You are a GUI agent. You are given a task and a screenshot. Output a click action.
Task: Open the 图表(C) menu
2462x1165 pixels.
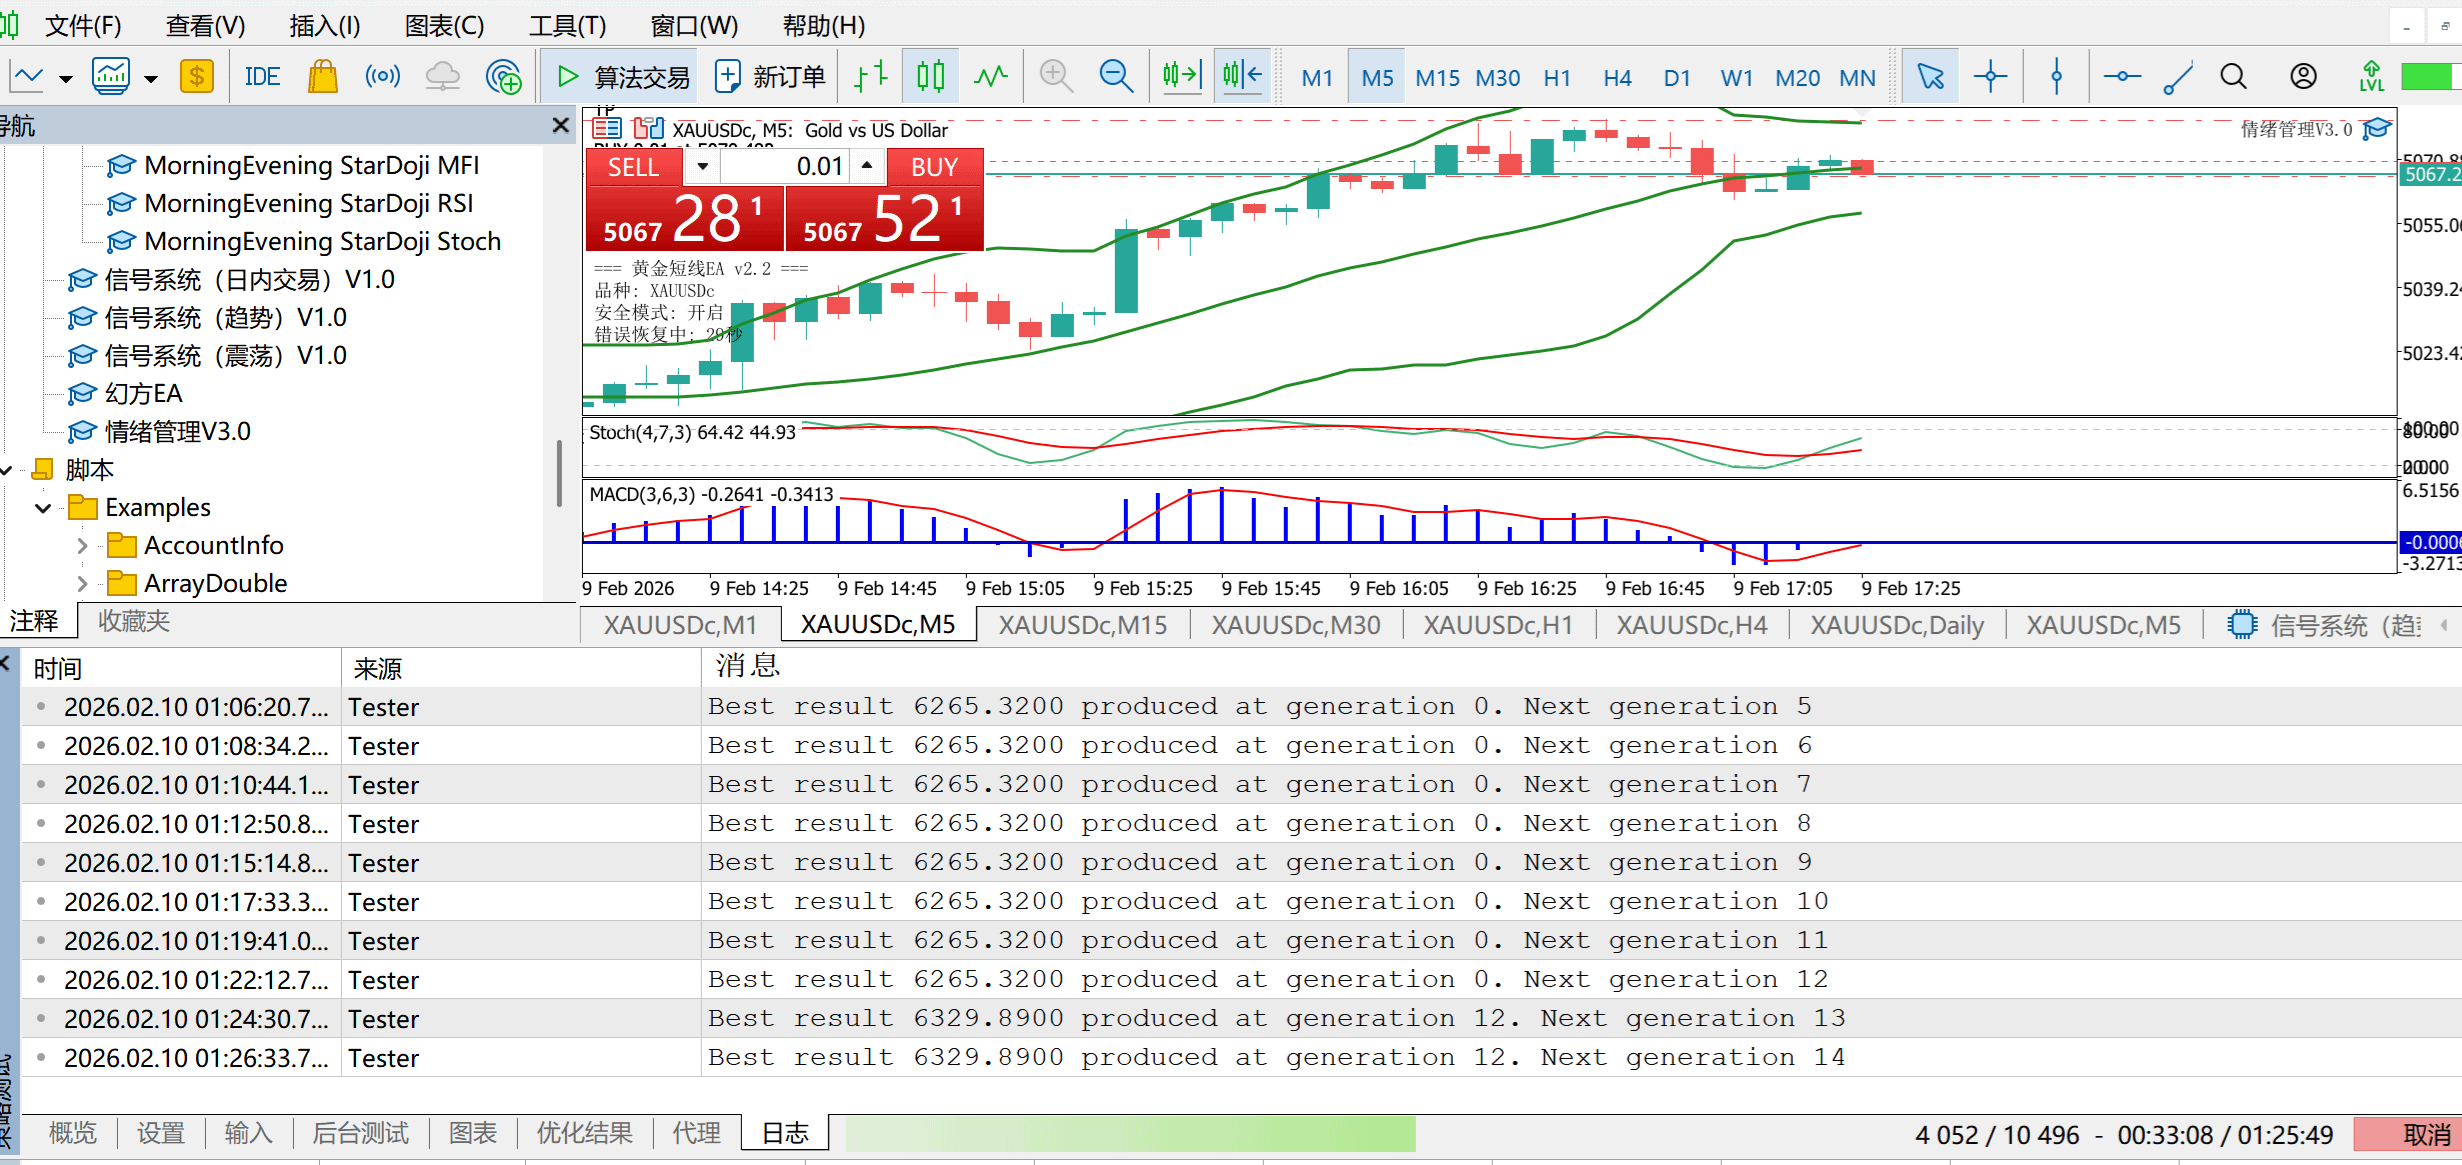click(444, 25)
